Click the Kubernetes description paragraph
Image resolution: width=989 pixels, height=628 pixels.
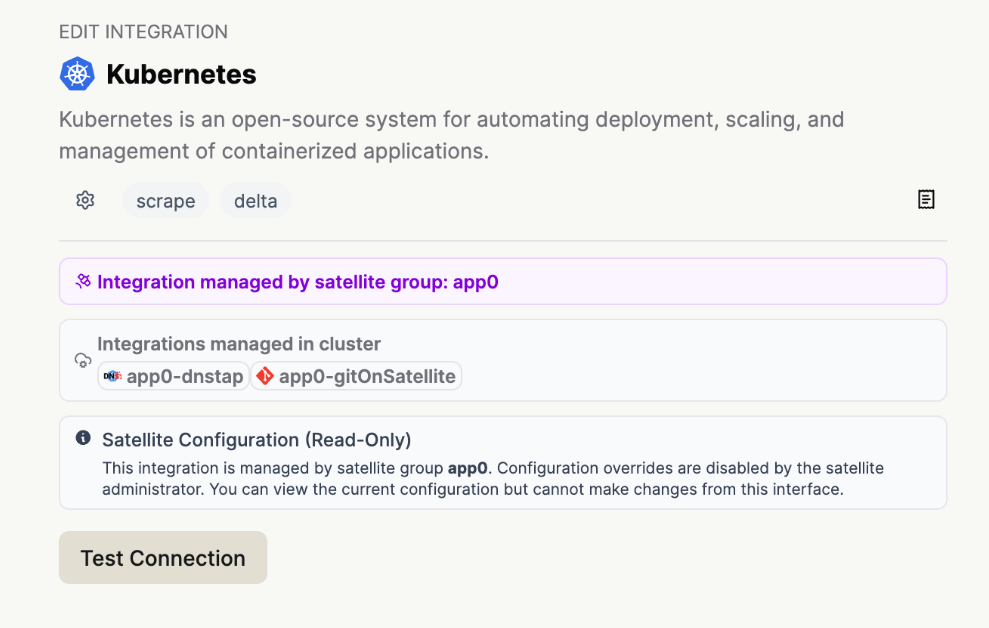click(x=452, y=135)
